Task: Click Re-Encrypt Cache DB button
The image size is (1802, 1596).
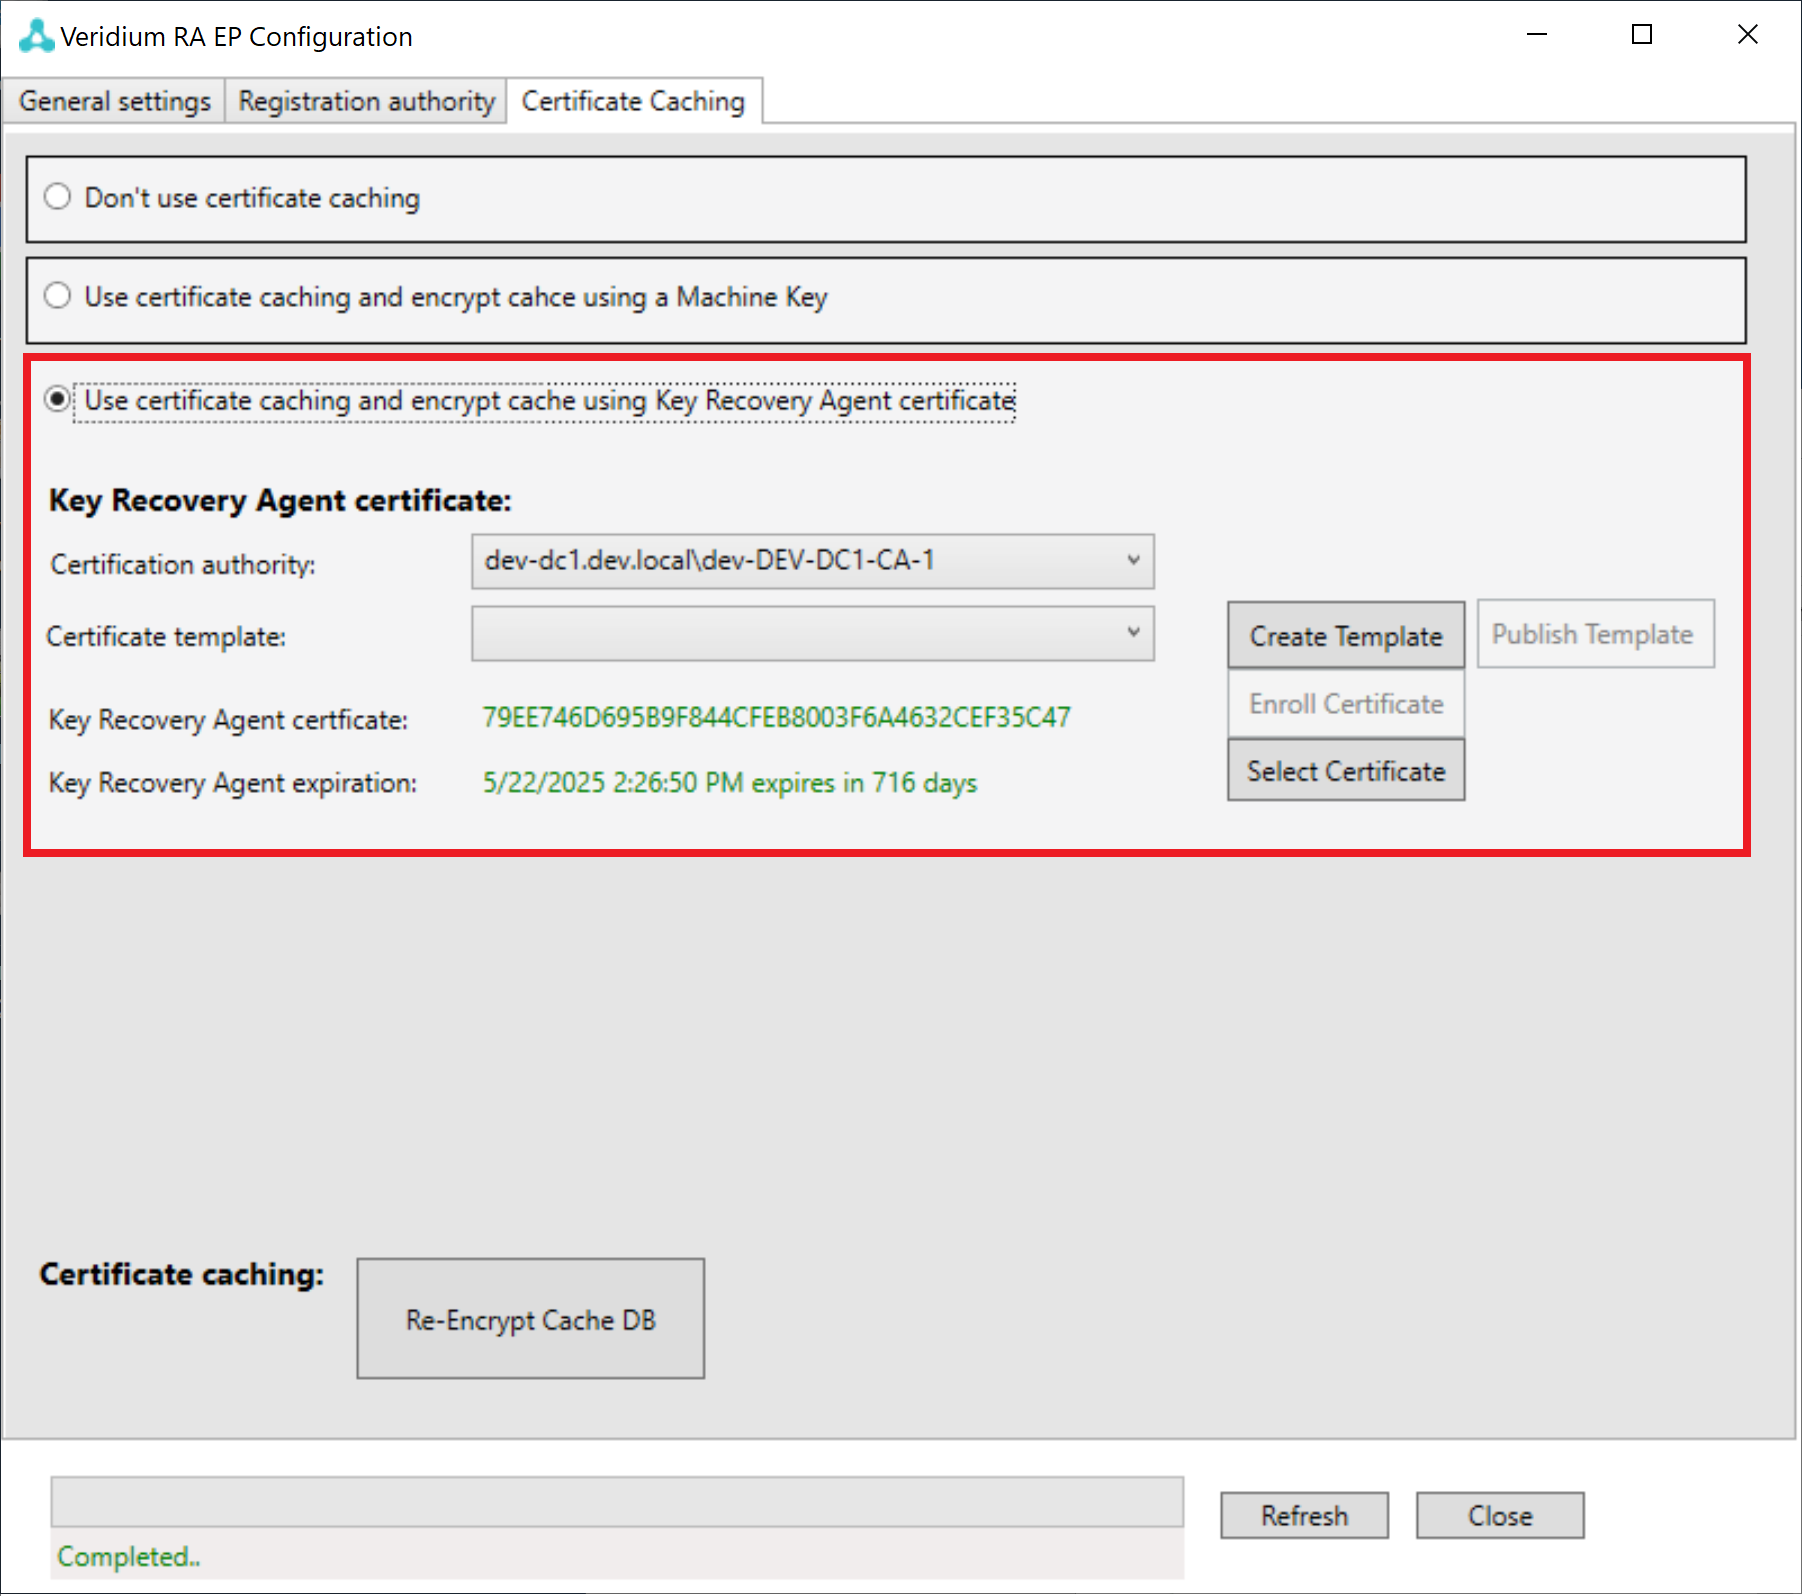Action: (x=530, y=1319)
